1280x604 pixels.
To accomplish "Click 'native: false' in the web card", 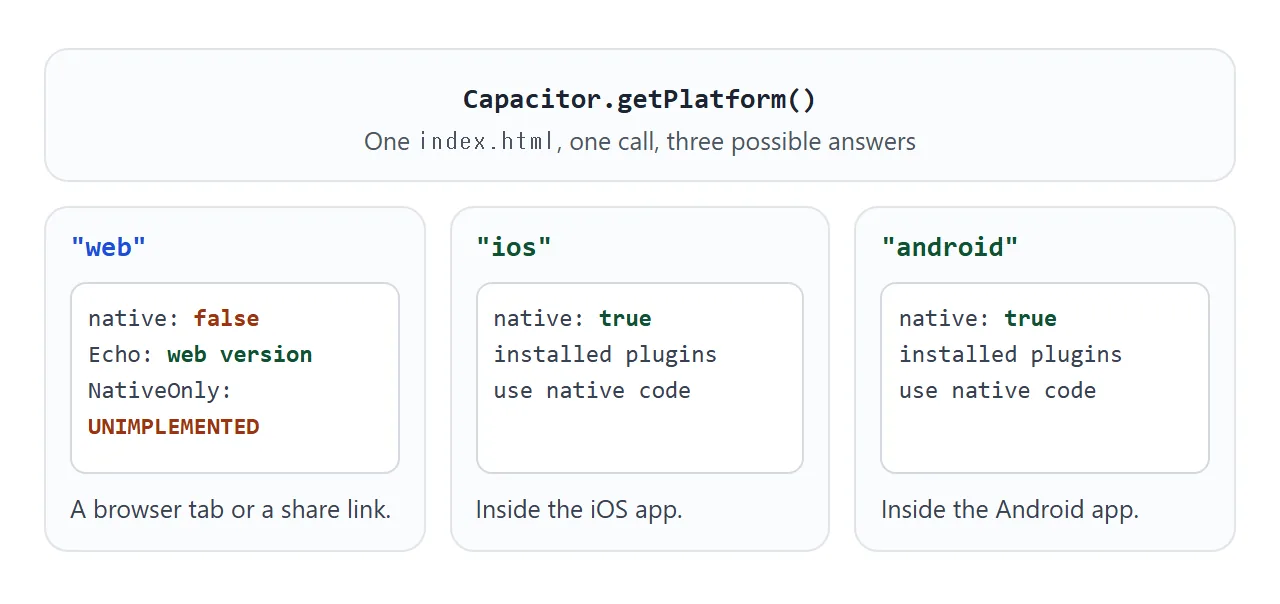I will (174, 319).
